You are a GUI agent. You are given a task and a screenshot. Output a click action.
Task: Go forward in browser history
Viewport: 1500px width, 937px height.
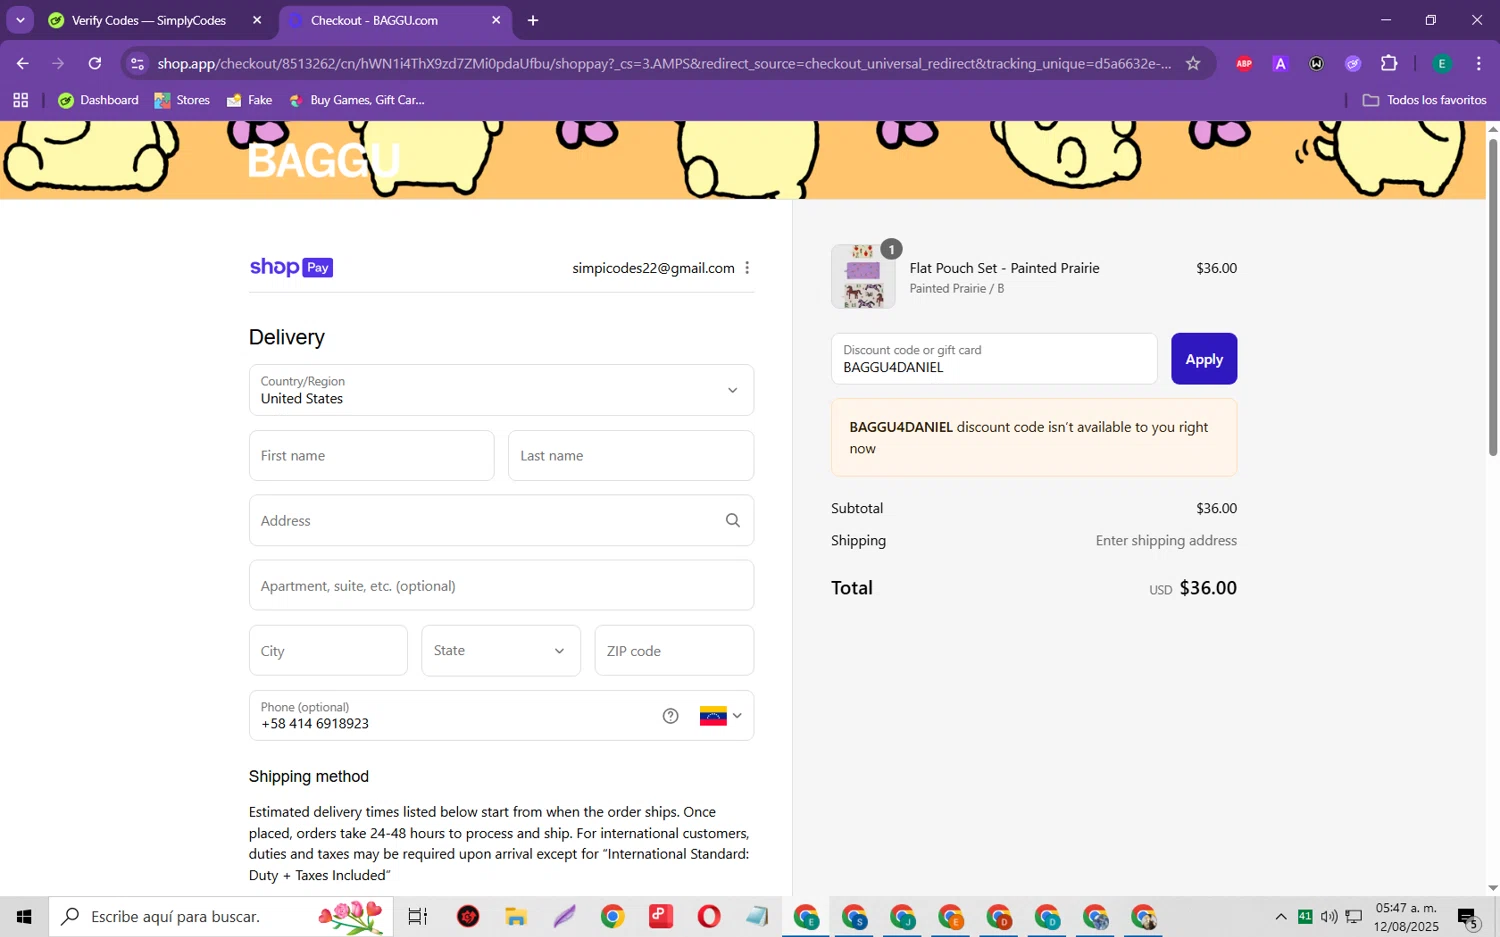click(58, 63)
